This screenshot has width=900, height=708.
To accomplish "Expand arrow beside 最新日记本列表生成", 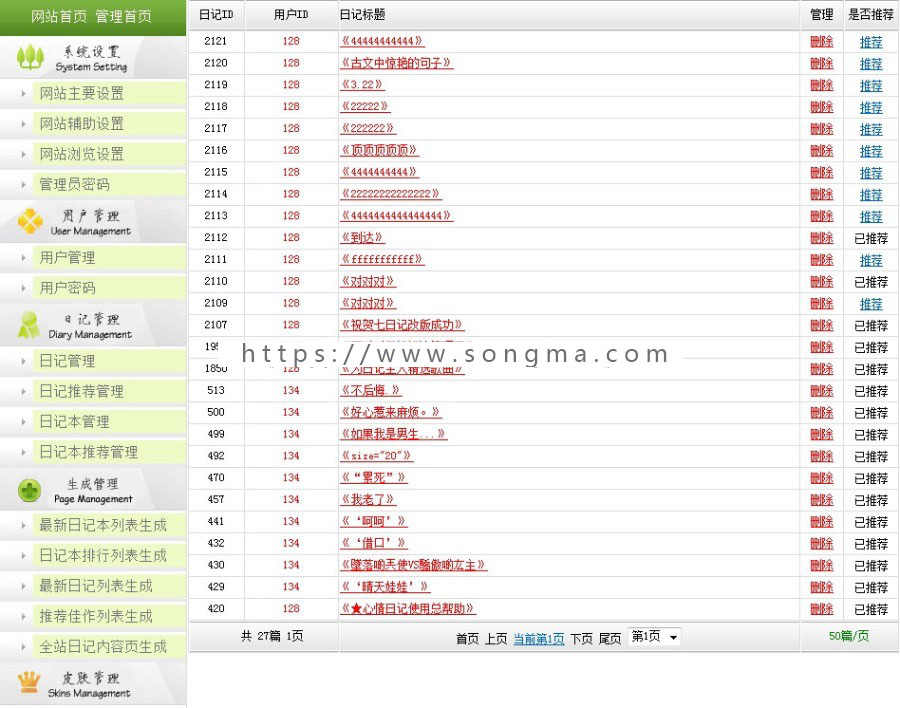I will 23,525.
